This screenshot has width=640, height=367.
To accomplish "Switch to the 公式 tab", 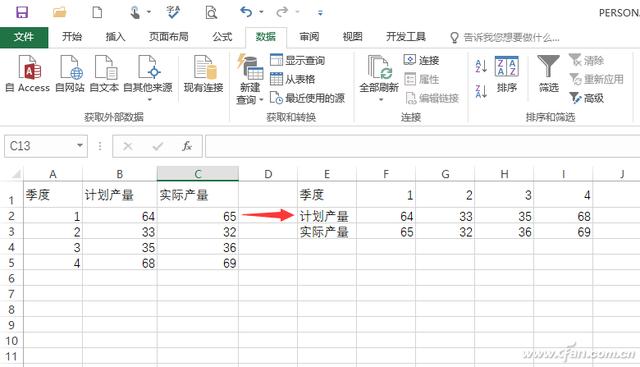I will (x=222, y=37).
